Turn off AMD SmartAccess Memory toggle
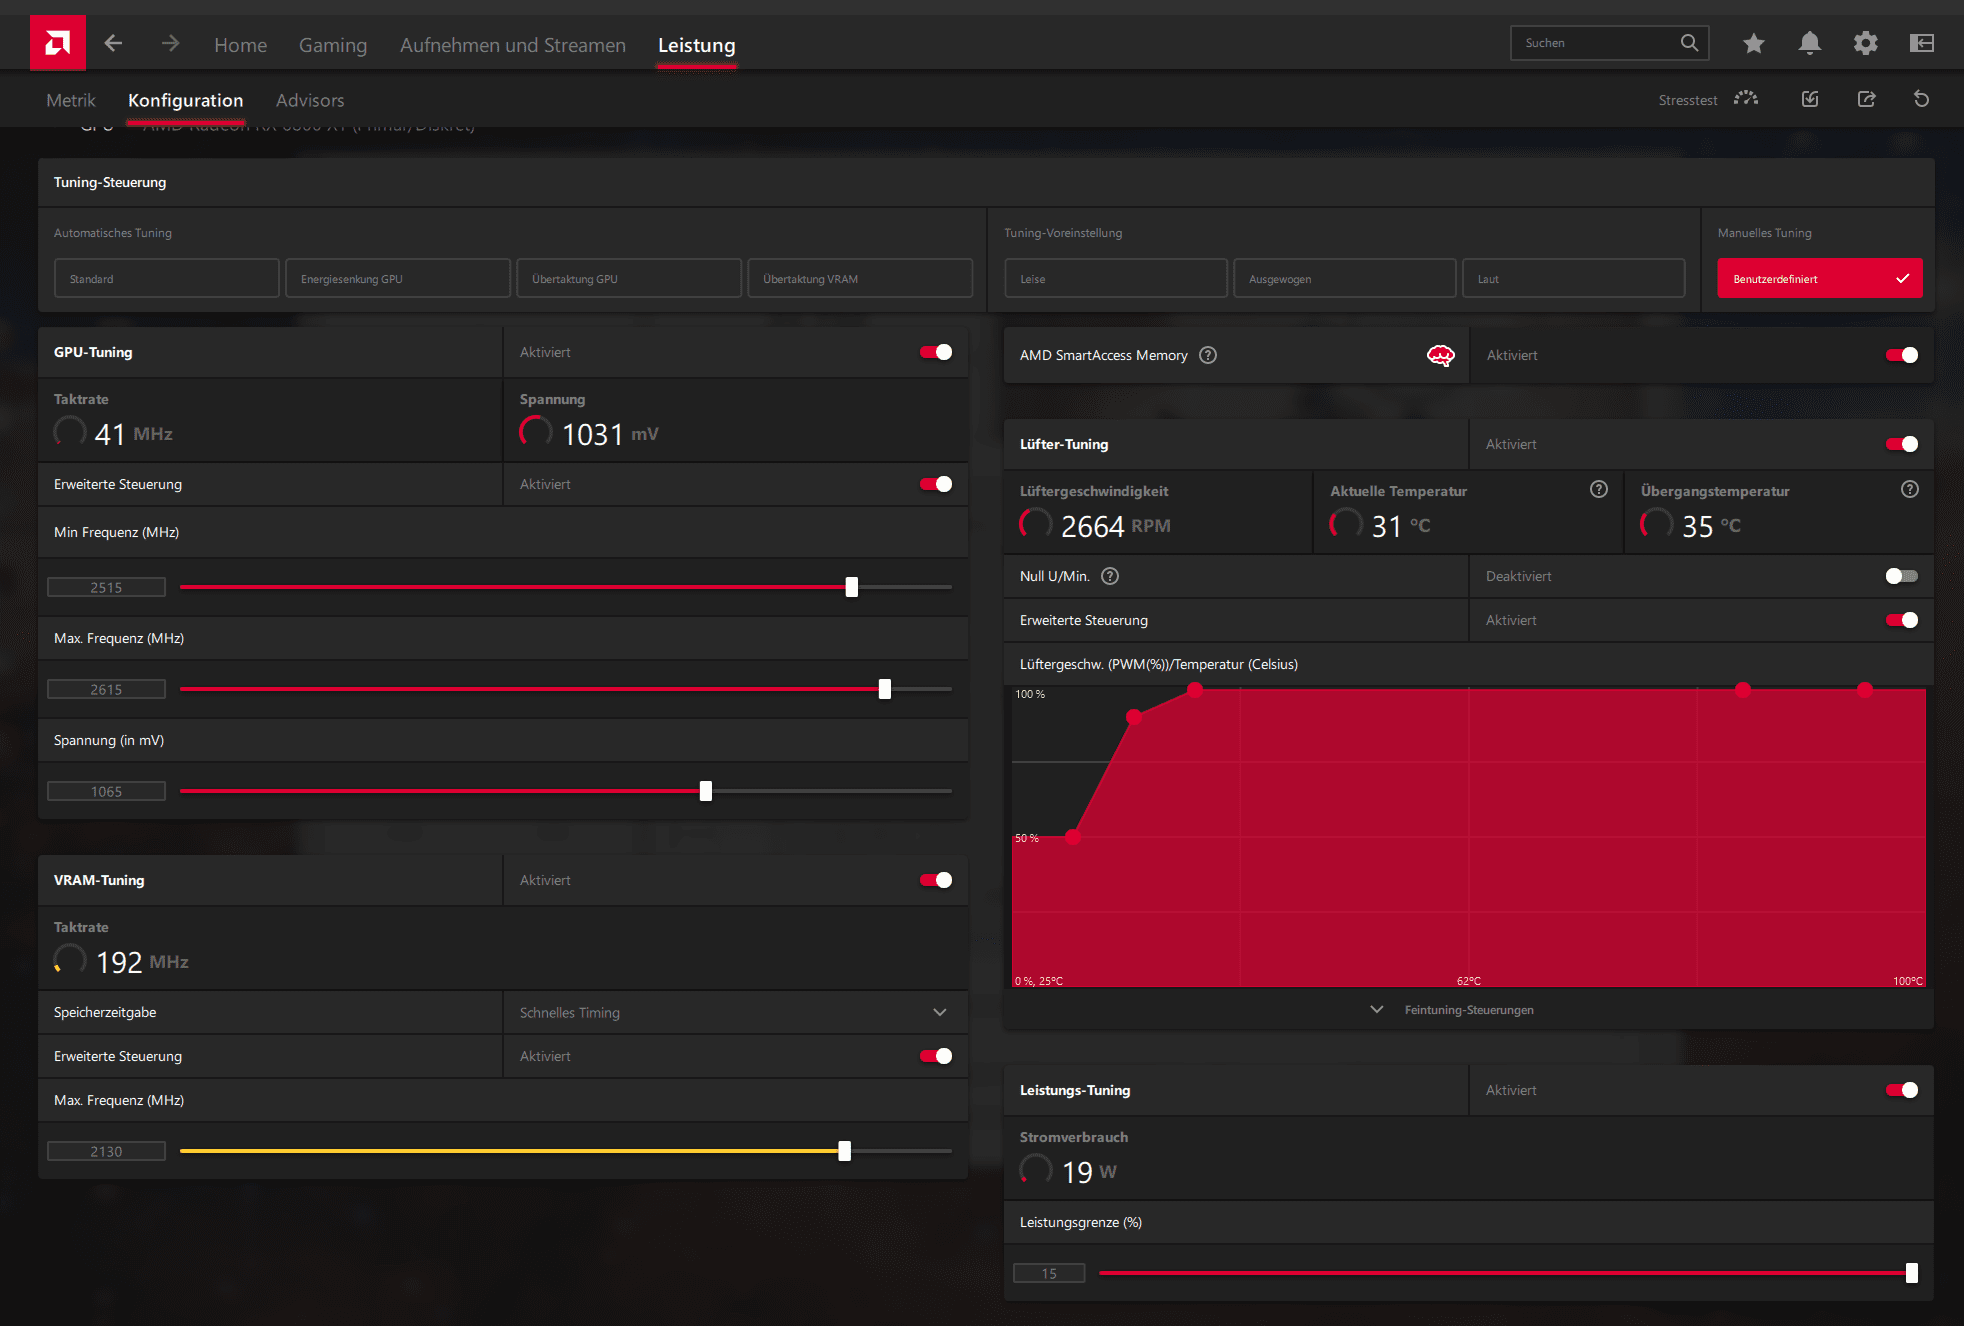 (1901, 355)
